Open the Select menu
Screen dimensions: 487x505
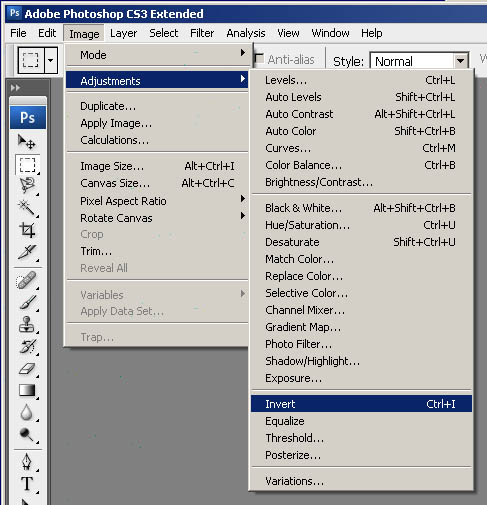tap(164, 33)
